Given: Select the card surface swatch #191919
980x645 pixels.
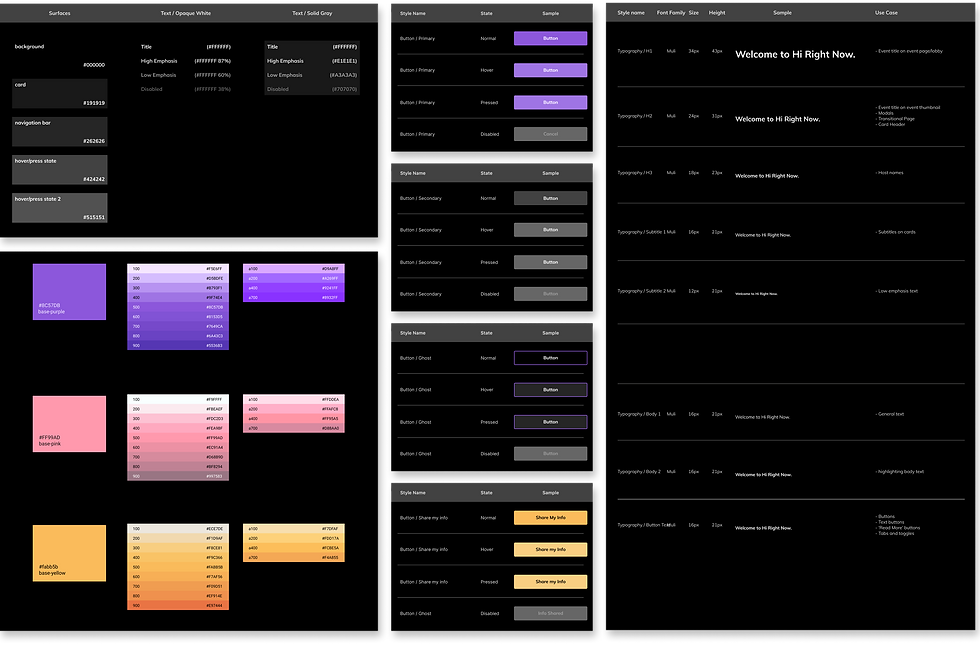Looking at the screenshot, I should pyautogui.click(x=60, y=94).
